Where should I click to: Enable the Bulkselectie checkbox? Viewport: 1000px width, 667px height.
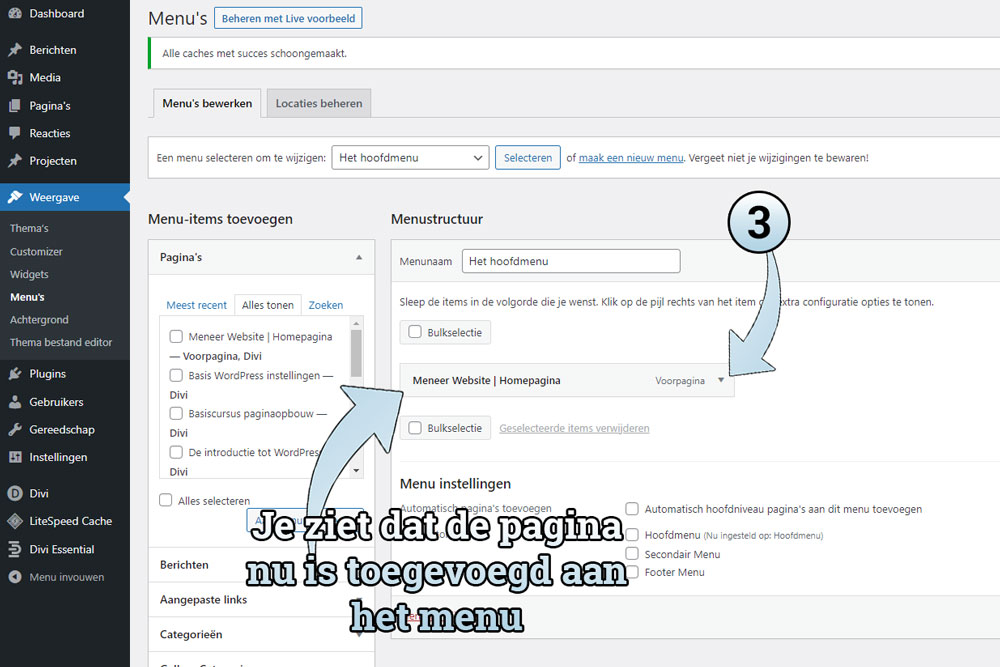[414, 333]
